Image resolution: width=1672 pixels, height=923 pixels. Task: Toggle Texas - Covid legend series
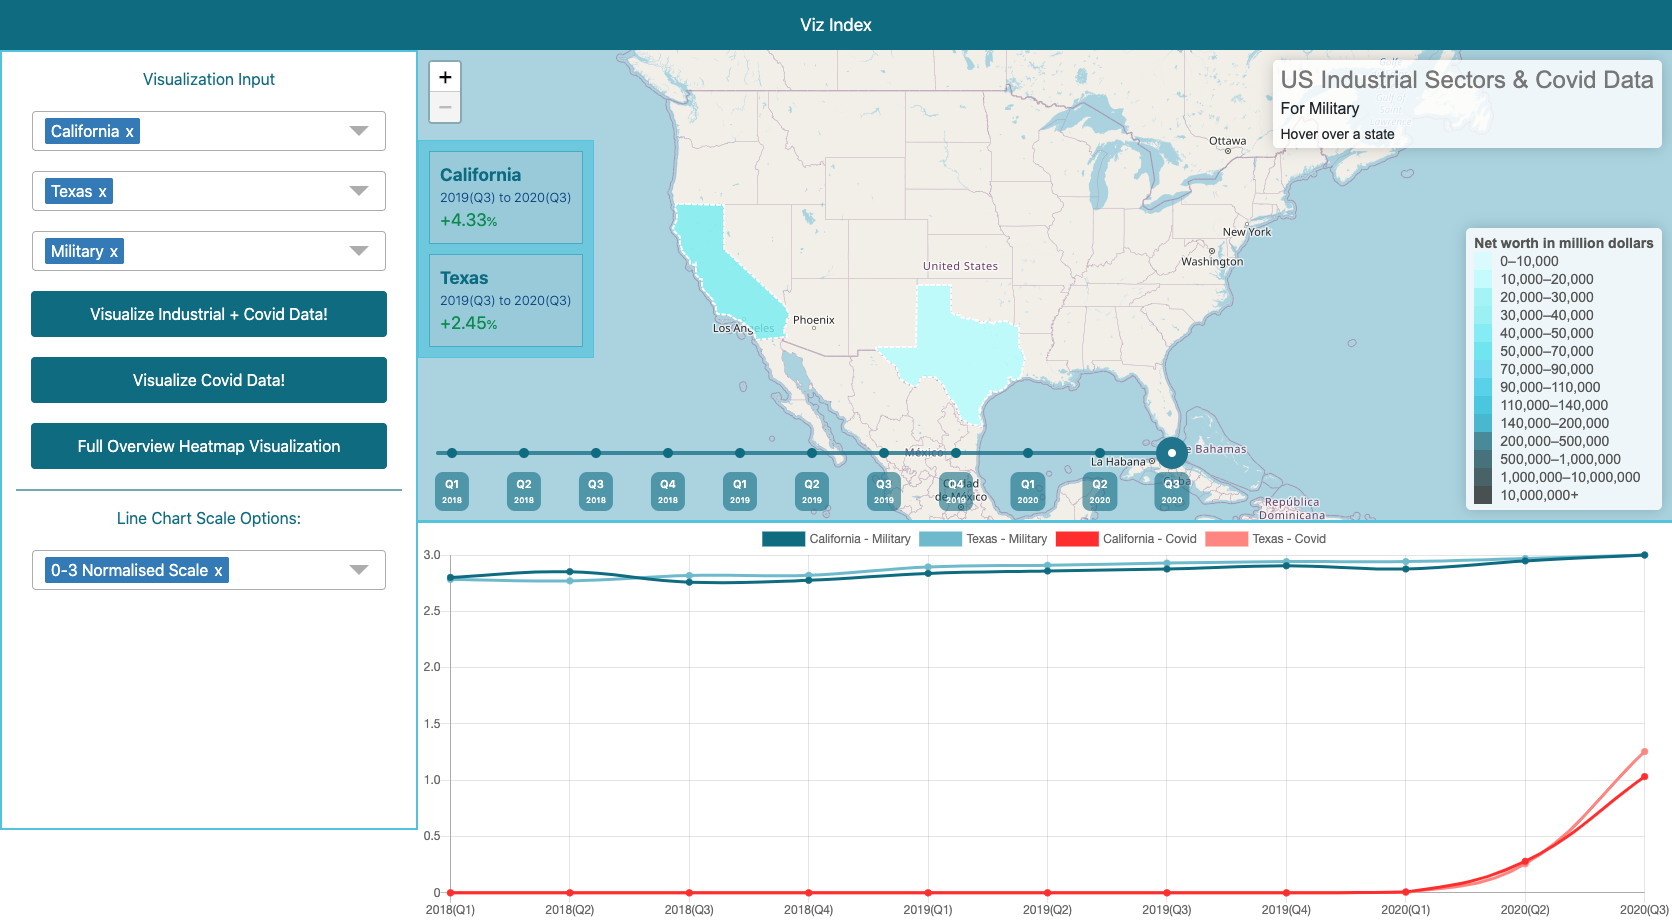(x=1266, y=539)
